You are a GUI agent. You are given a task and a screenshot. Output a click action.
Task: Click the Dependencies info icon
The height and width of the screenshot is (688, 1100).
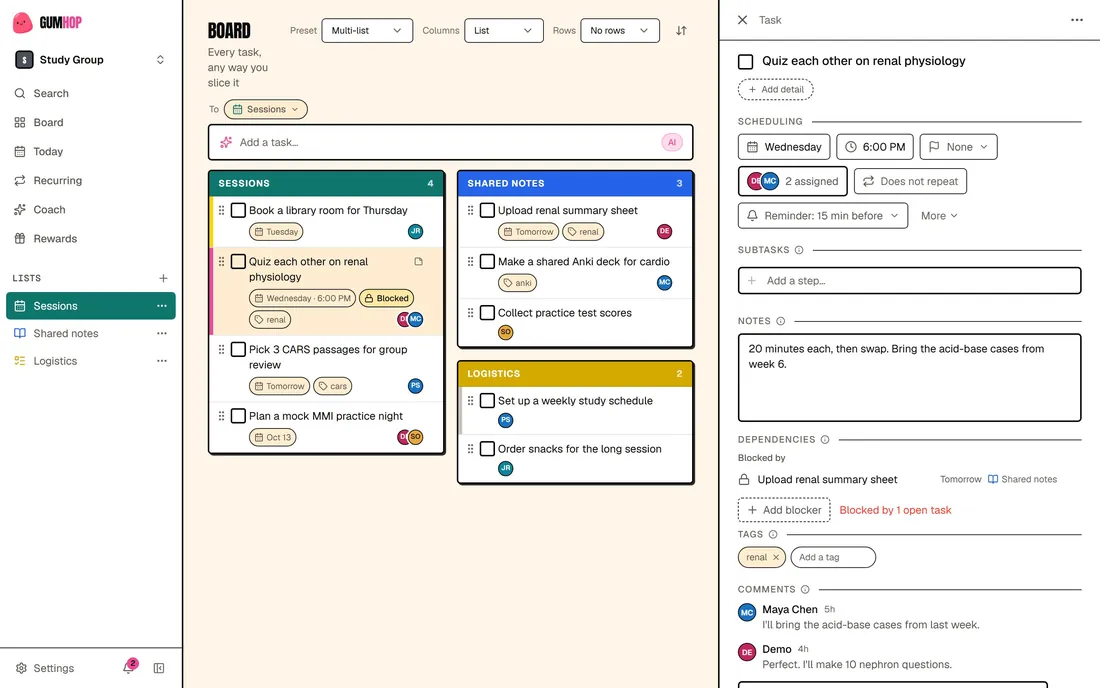pos(825,440)
